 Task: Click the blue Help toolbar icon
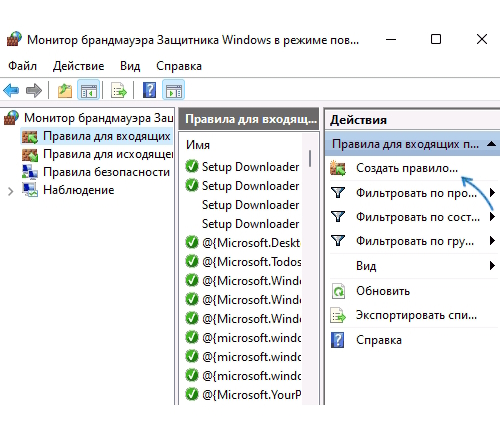tap(149, 90)
